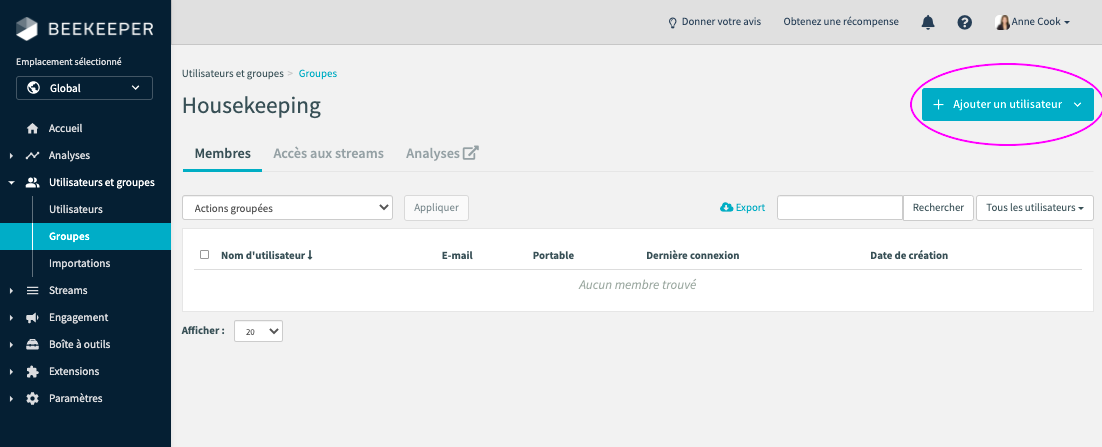Screen dimensions: 1102x447
Task: Click the Analyses chart icon in sidebar
Action: coord(32,156)
